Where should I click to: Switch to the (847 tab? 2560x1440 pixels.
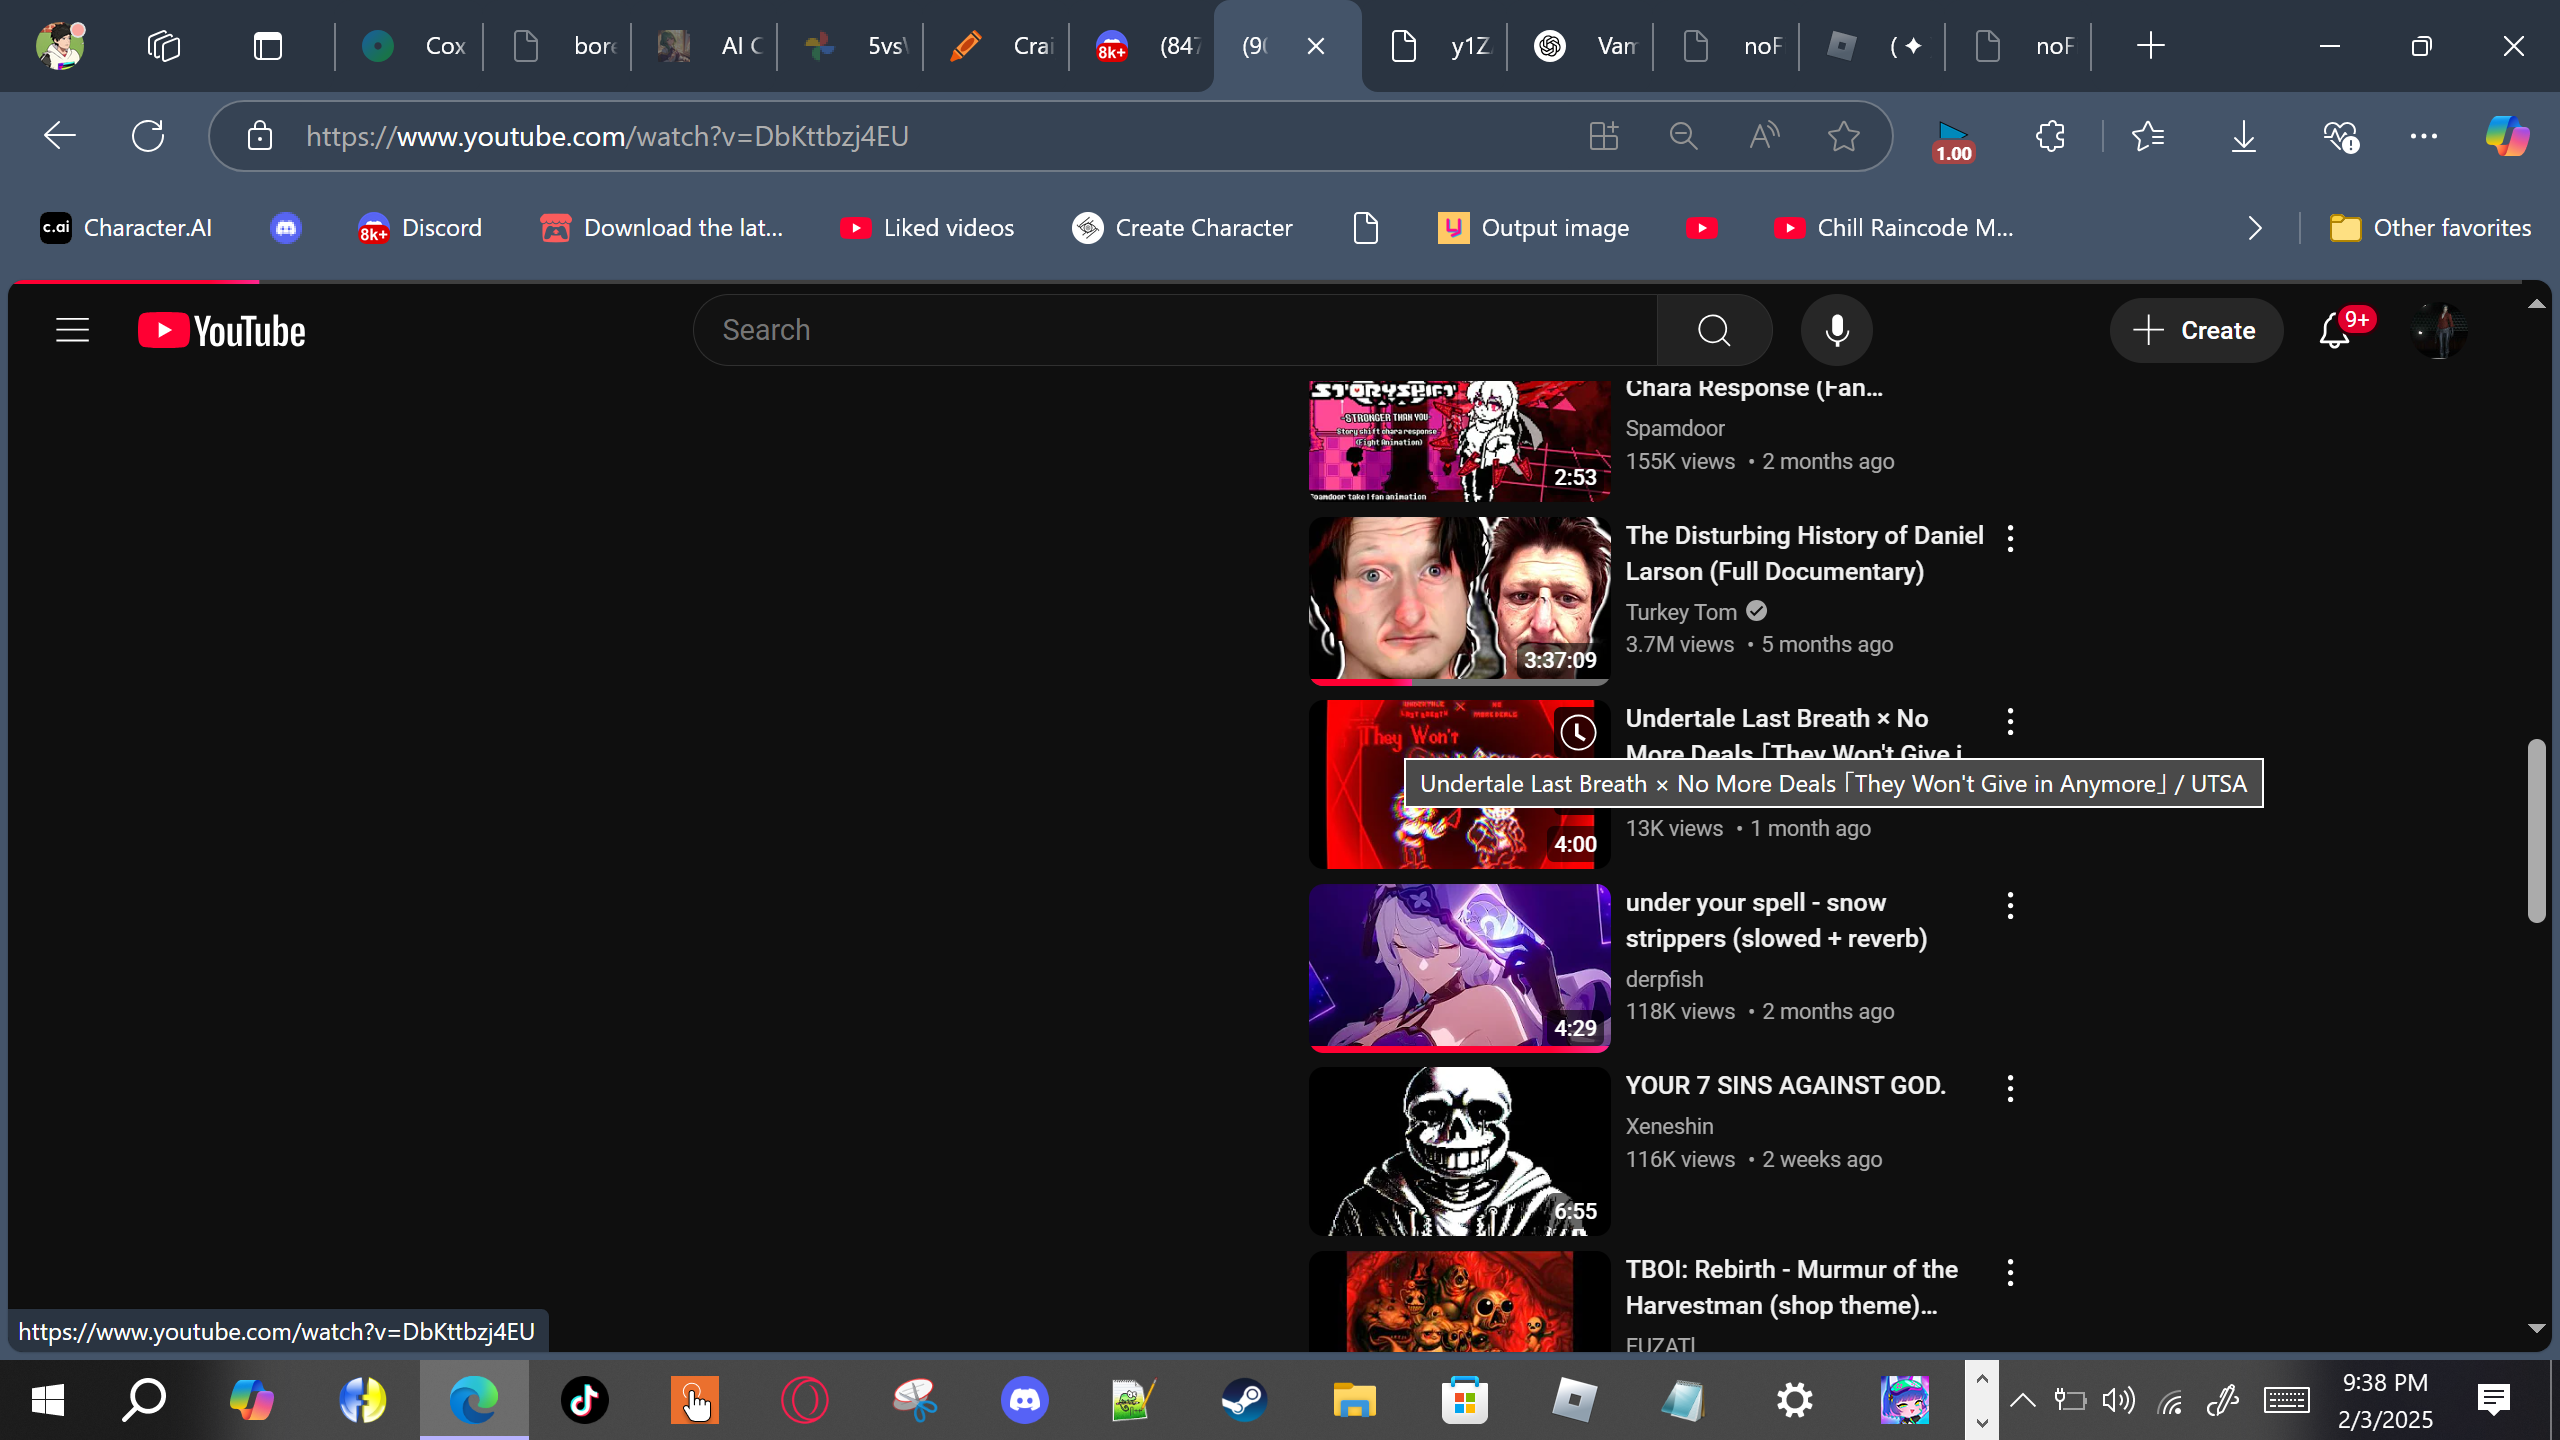click(x=1144, y=46)
